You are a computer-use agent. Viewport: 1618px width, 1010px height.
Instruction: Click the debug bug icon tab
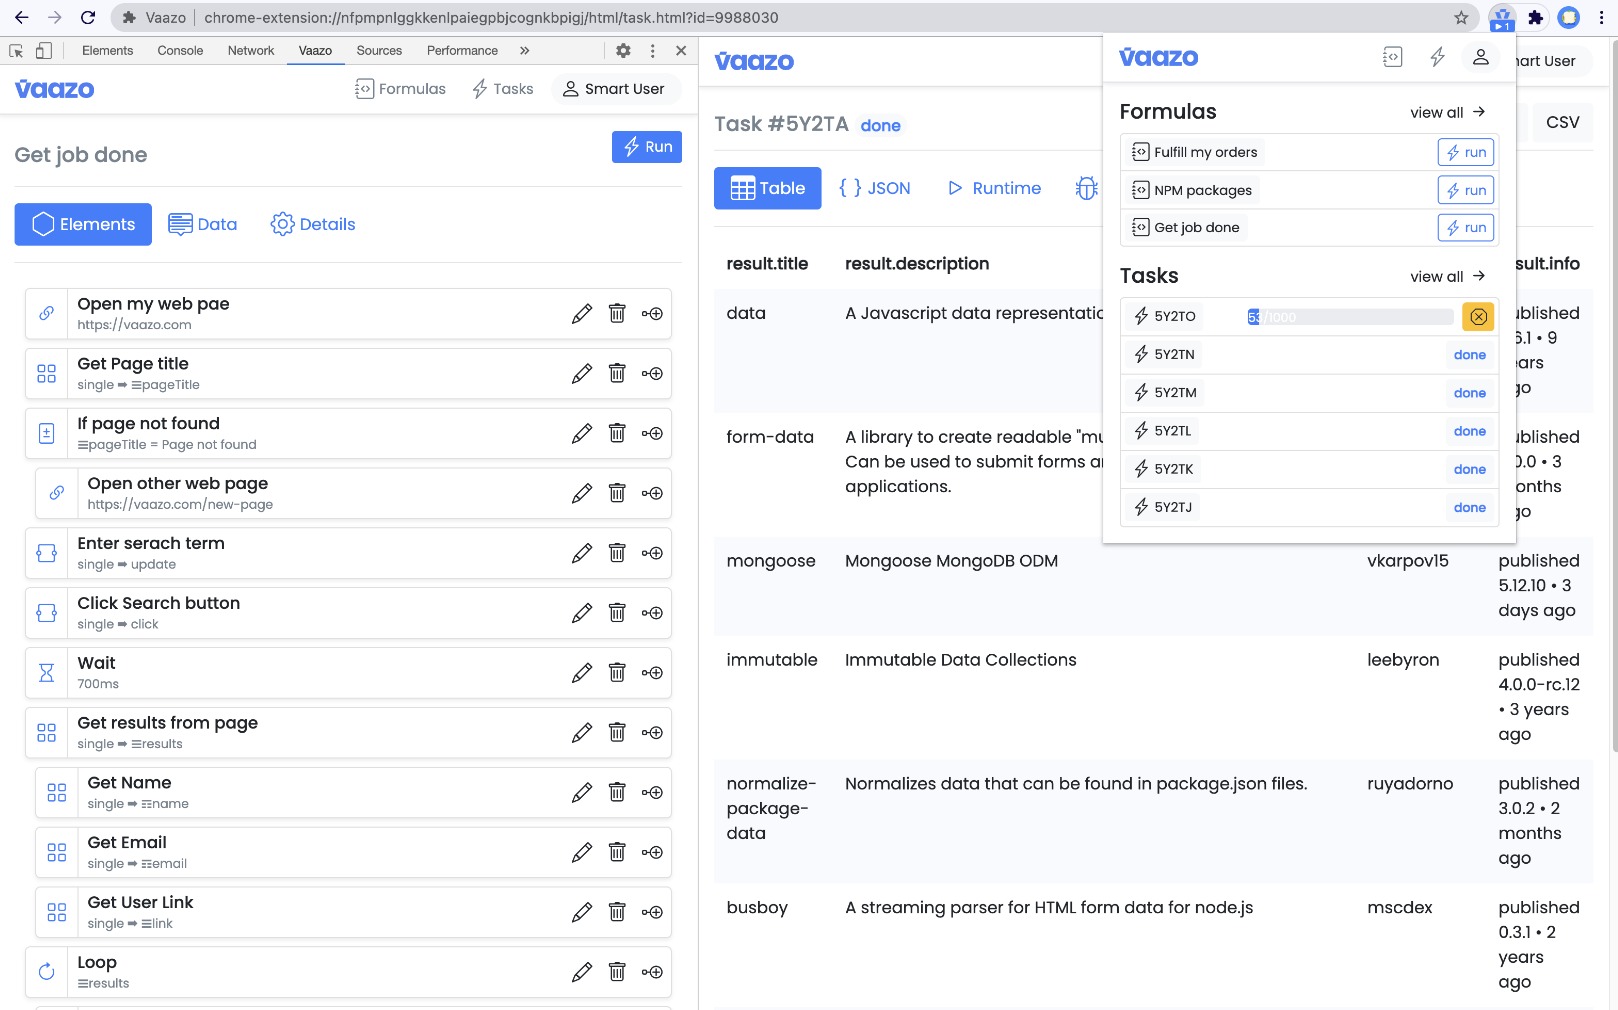1086,188
